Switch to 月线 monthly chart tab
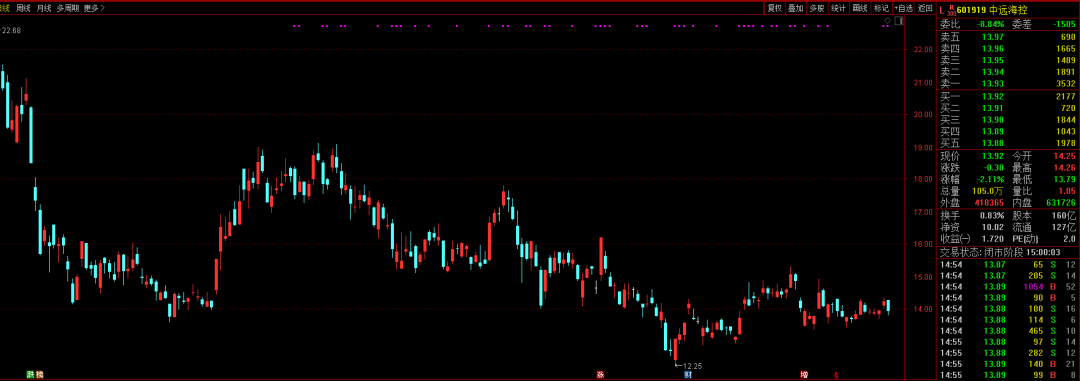Viewport: 1080px width, 381px height. (x=43, y=8)
